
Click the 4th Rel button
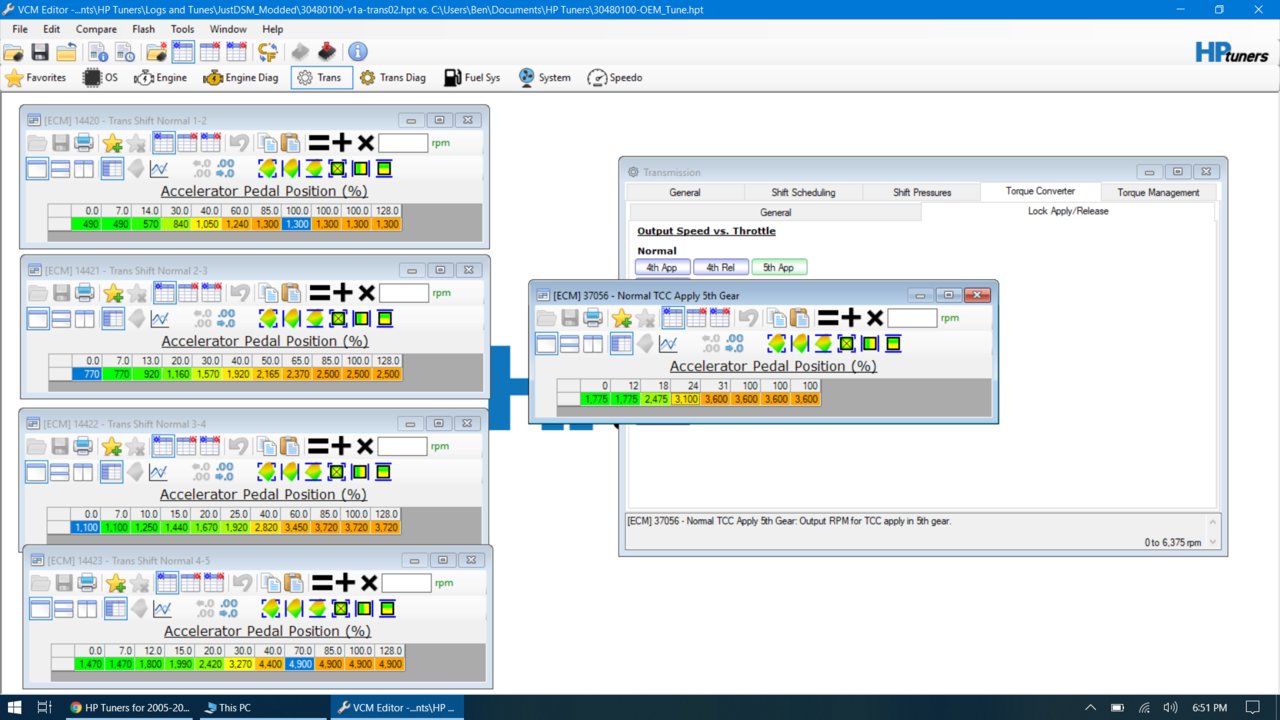tap(720, 267)
